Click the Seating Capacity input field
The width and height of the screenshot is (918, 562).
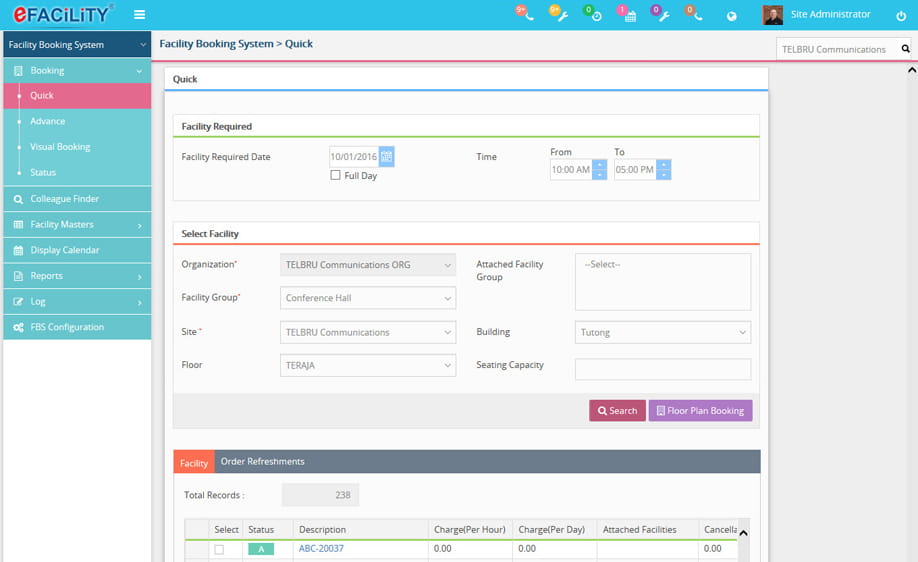point(662,369)
